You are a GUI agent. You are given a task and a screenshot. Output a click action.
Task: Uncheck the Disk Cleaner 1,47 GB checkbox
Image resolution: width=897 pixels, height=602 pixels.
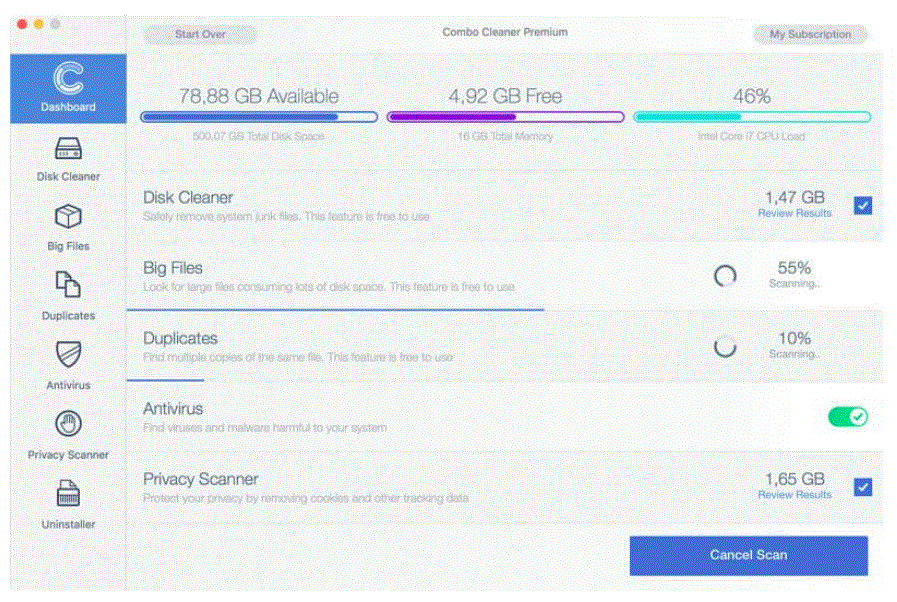(863, 205)
